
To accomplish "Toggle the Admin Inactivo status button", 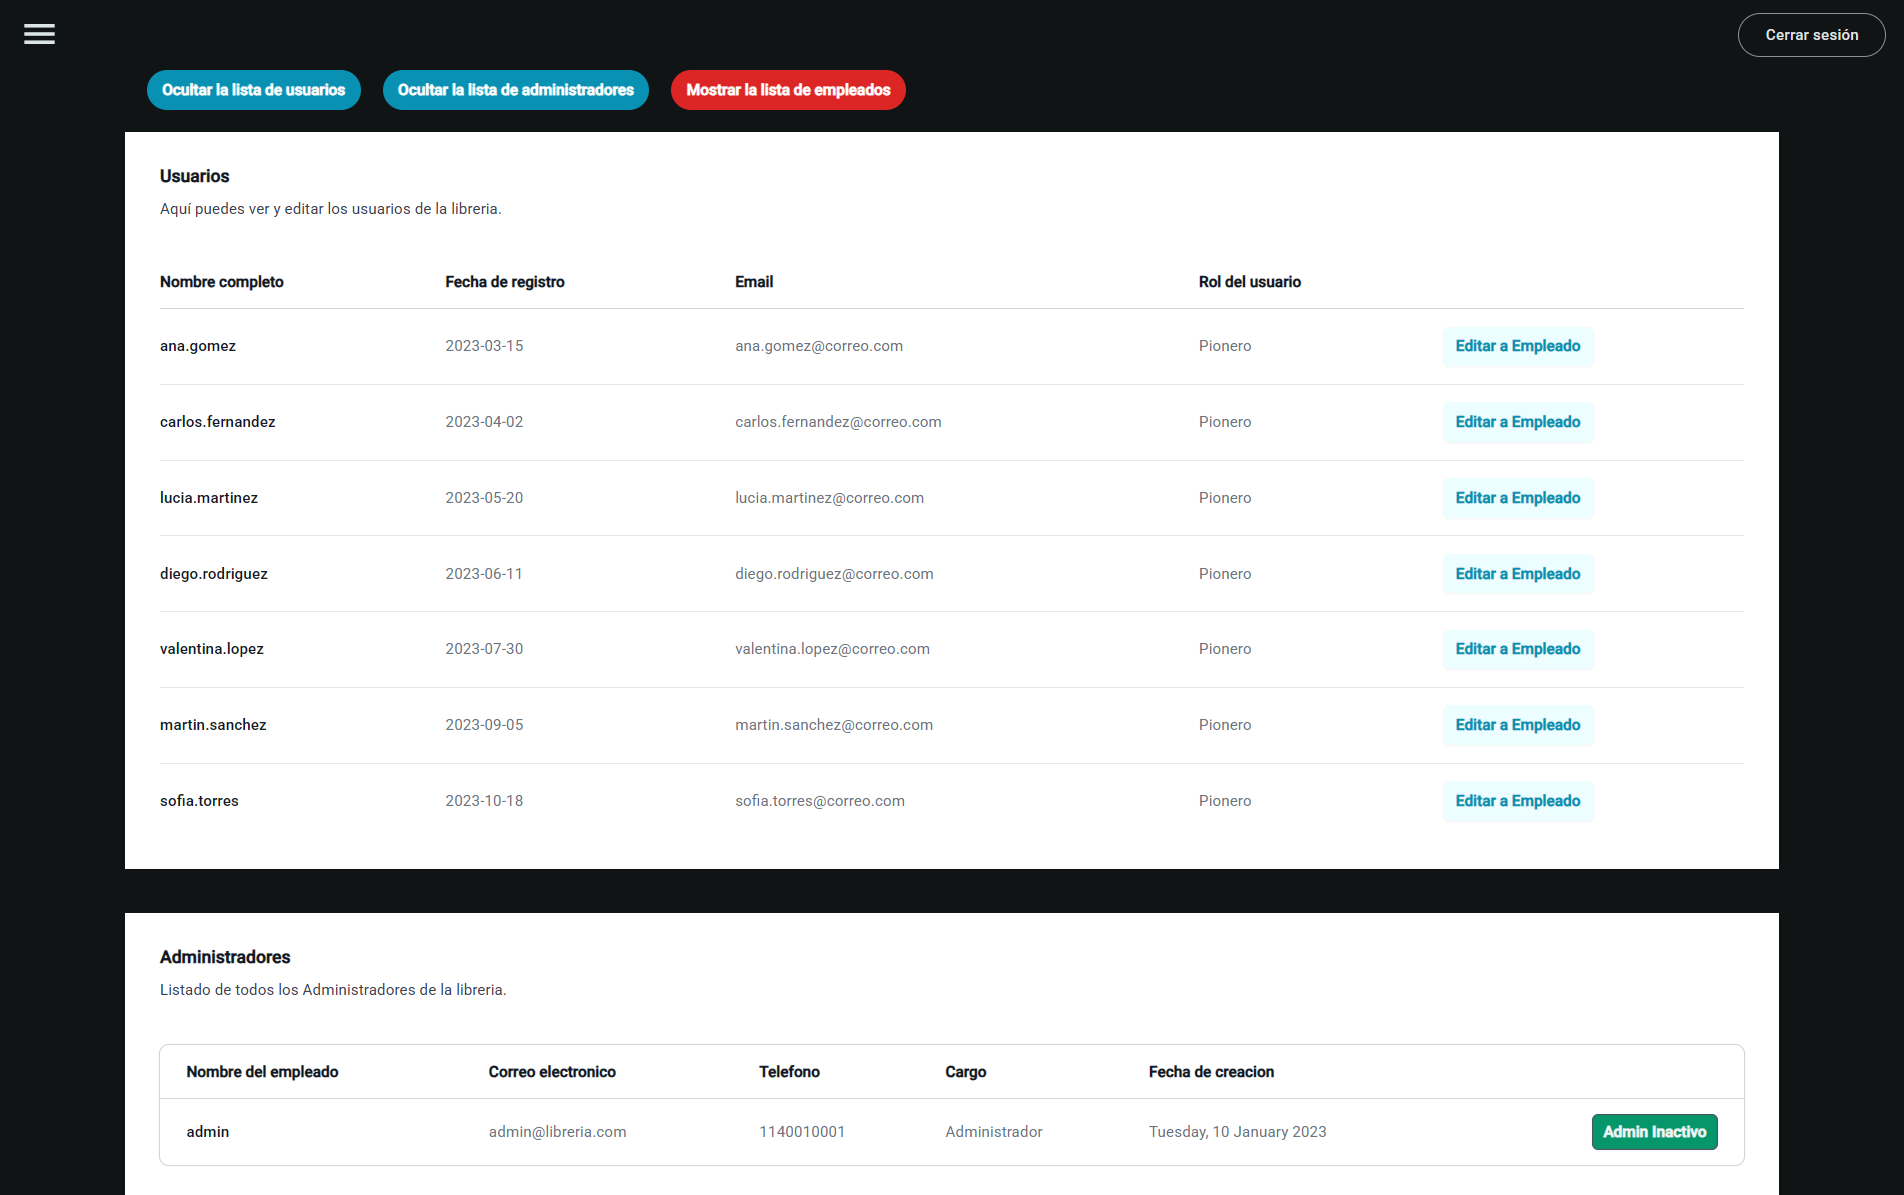I will coord(1655,1132).
